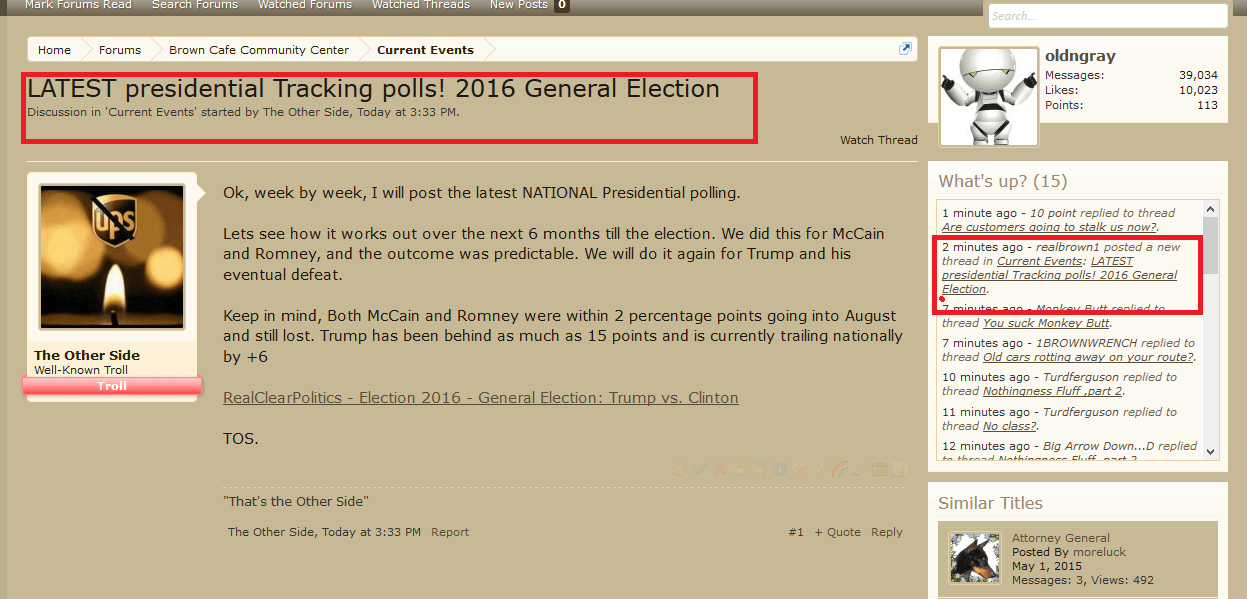Open oldngray's robot avatar image
Viewport: 1247px width, 599px height.
(x=989, y=96)
